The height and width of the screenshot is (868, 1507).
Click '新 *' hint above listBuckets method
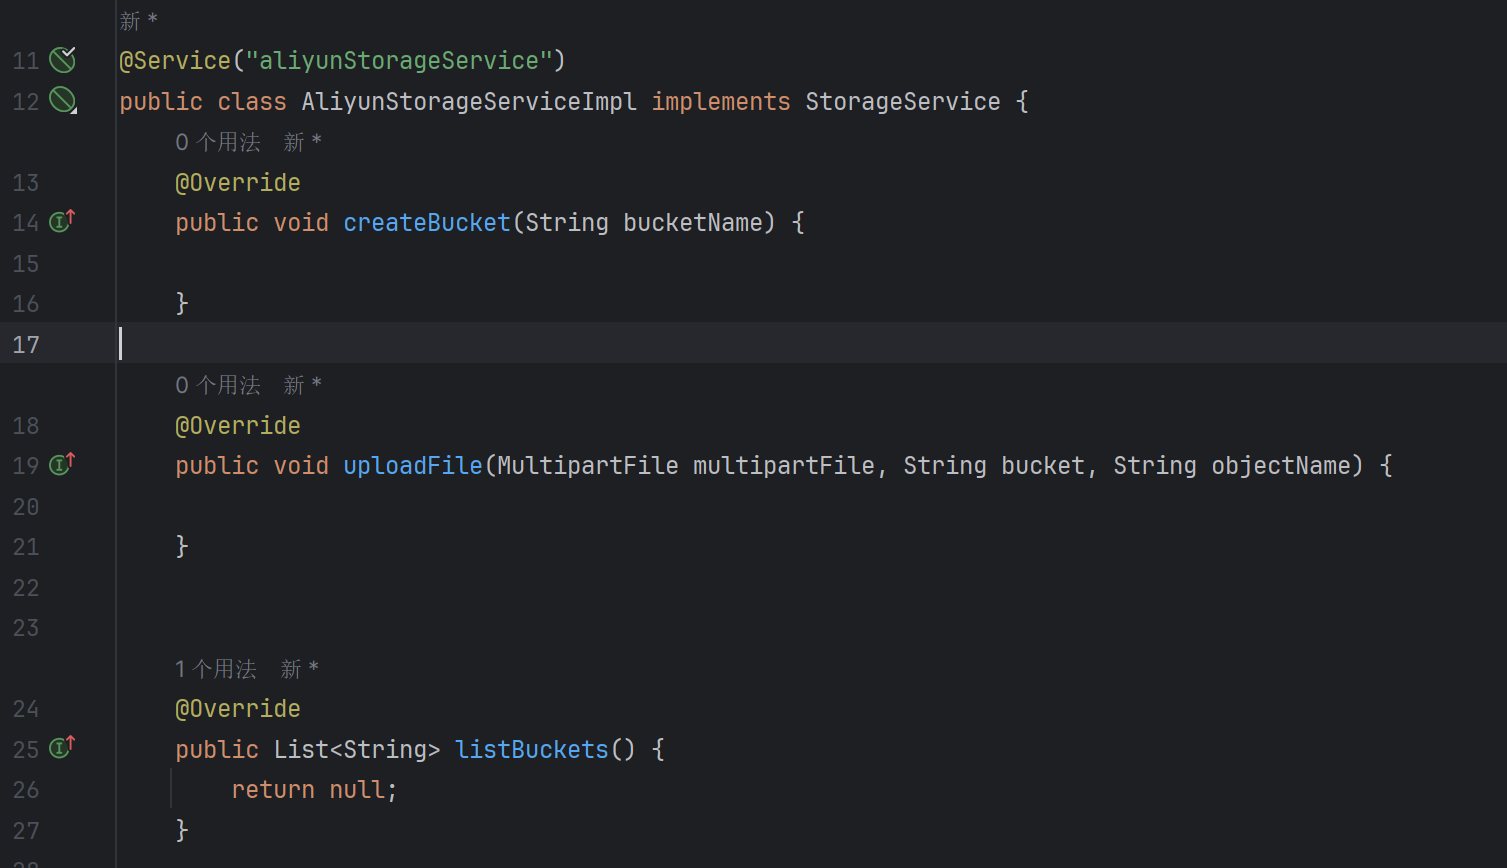[299, 669]
